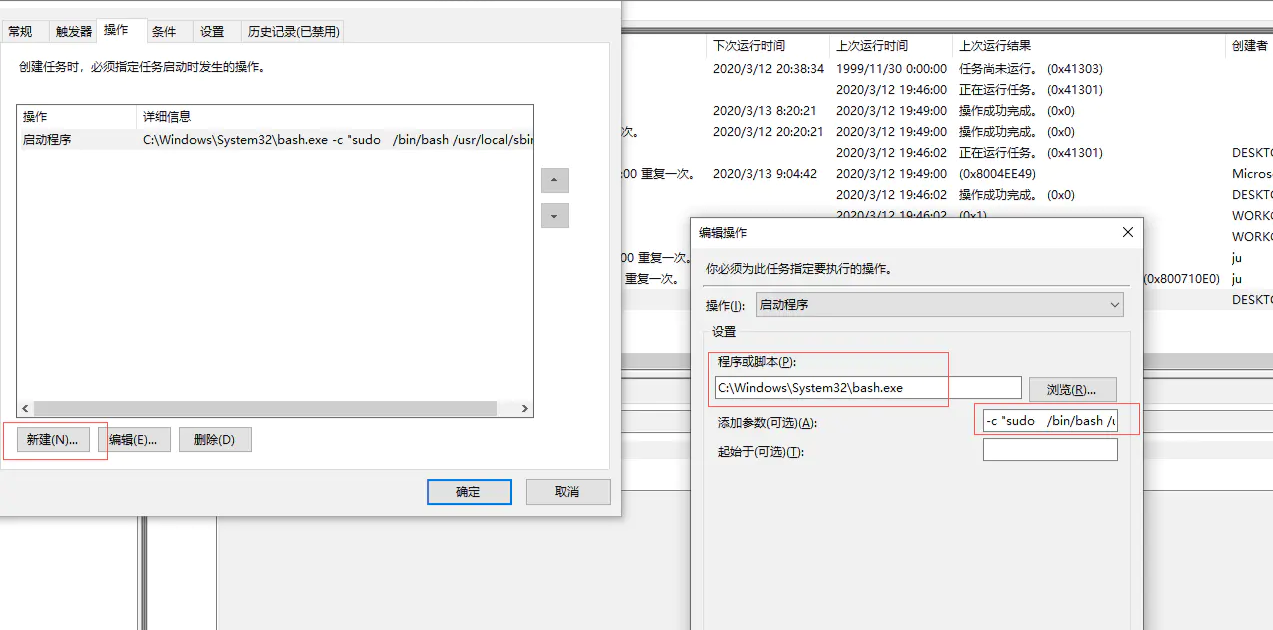
Task: Click the 程序或脚本 input field
Action: point(868,388)
